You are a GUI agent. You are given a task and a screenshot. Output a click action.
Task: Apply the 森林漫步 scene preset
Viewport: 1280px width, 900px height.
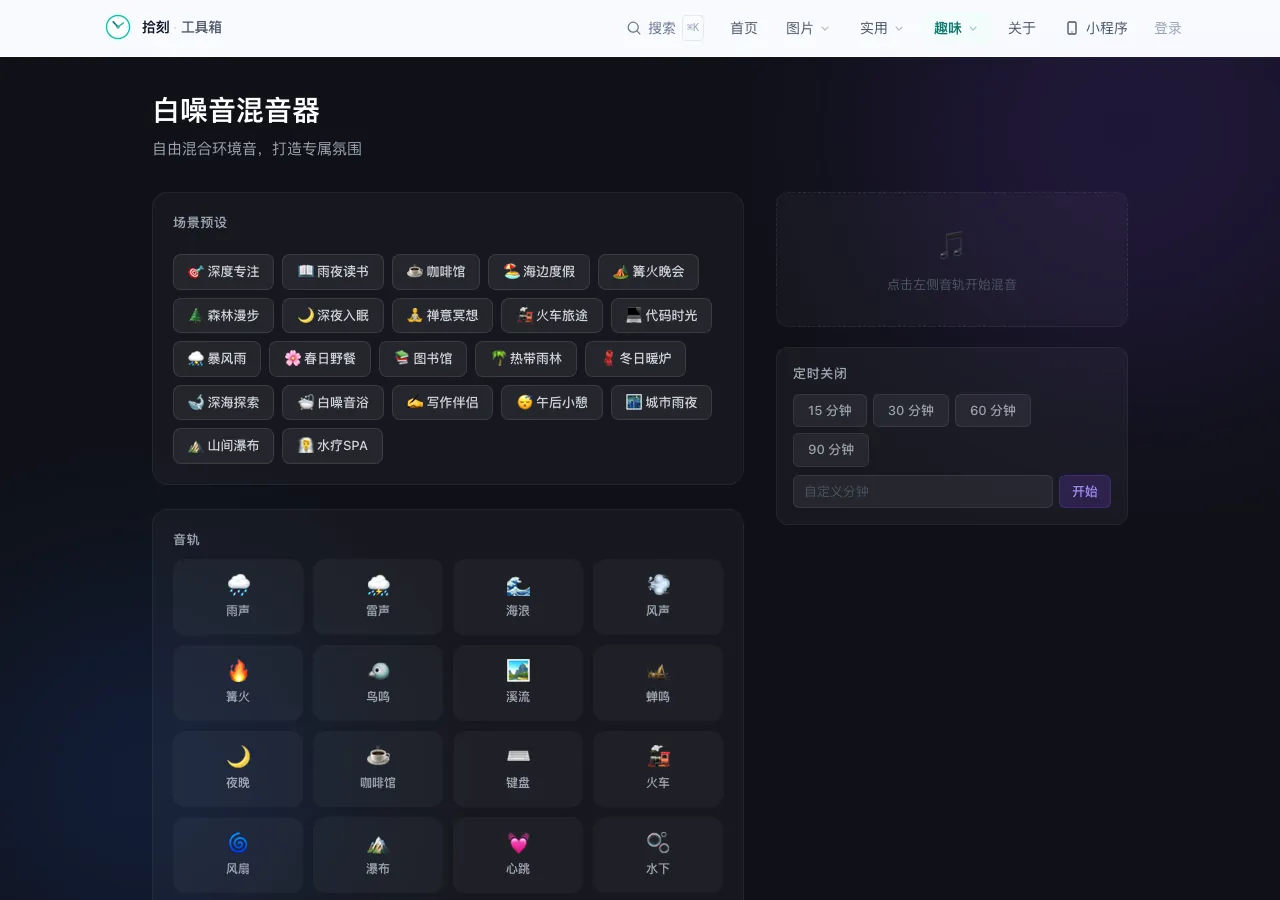click(x=223, y=315)
